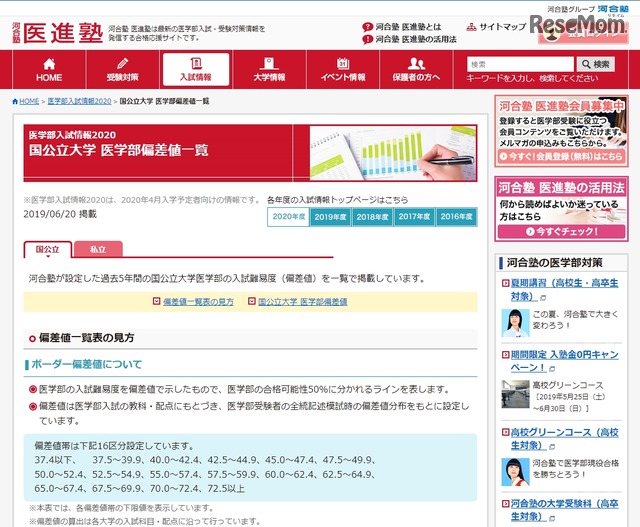The height and width of the screenshot is (527, 640).
Task: Click the thumbnail beside この夏、河合塾で大きく変わろう
Action: (x=515, y=323)
